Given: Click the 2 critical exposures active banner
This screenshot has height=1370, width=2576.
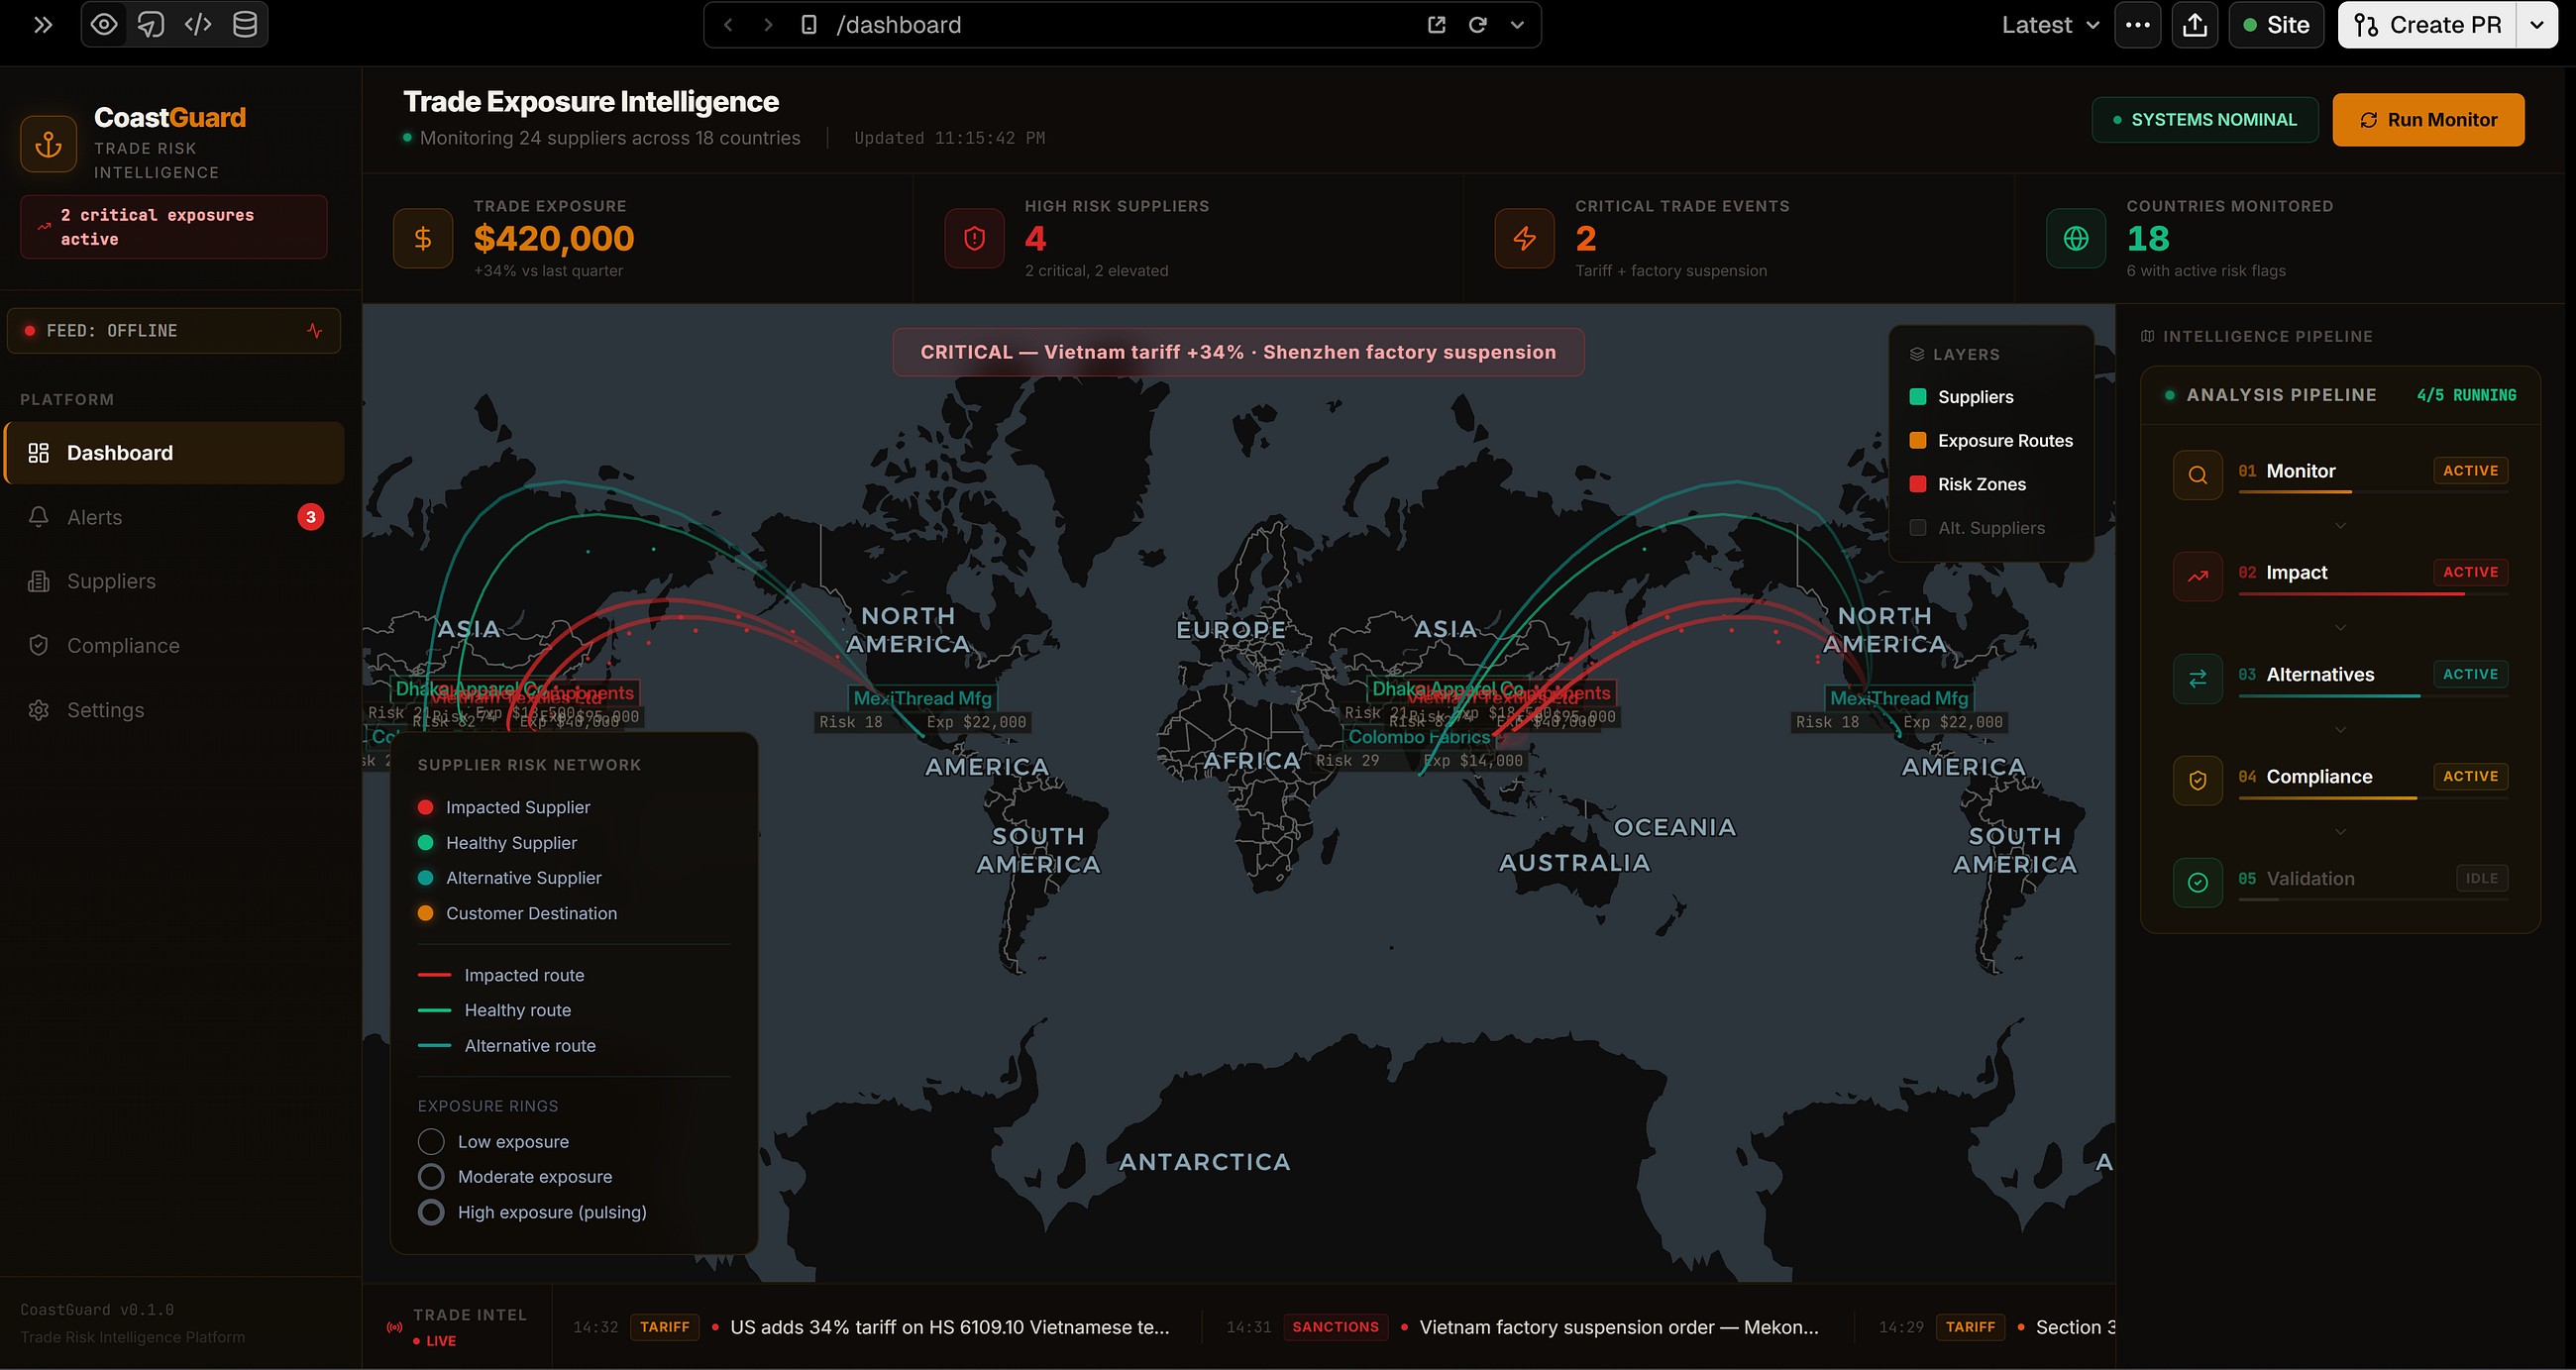Looking at the screenshot, I should pyautogui.click(x=174, y=227).
